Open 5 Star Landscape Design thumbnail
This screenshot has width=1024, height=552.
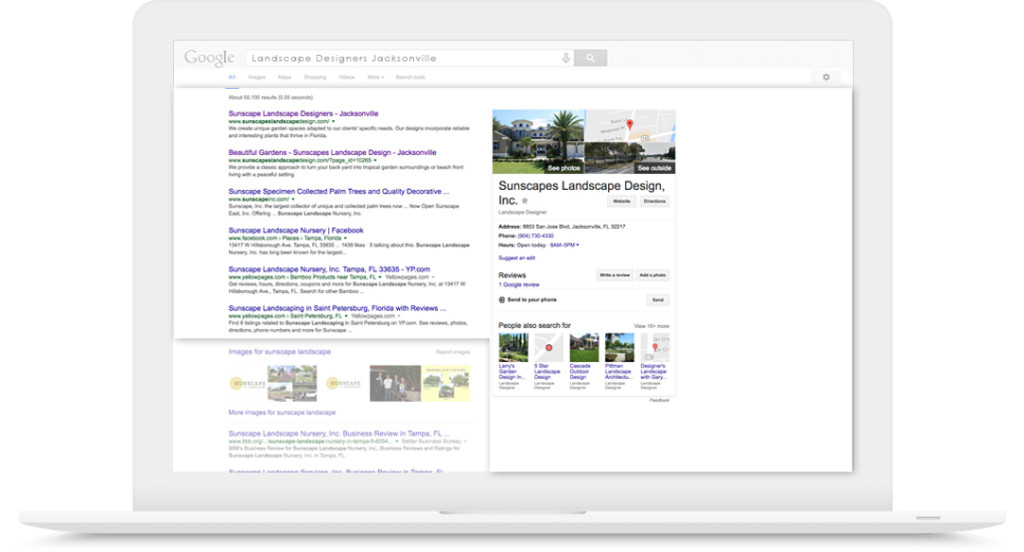[x=549, y=348]
